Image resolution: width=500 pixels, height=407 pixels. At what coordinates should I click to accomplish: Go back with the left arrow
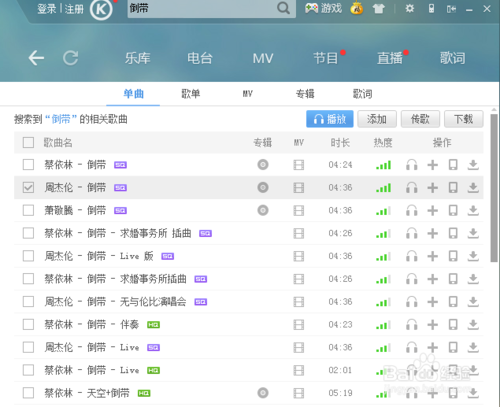36,58
